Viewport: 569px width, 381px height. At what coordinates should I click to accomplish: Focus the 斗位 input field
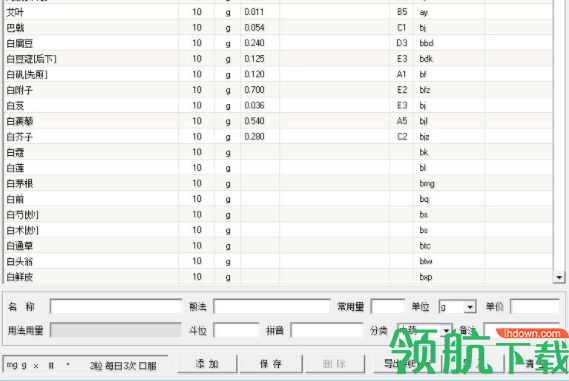pyautogui.click(x=236, y=330)
